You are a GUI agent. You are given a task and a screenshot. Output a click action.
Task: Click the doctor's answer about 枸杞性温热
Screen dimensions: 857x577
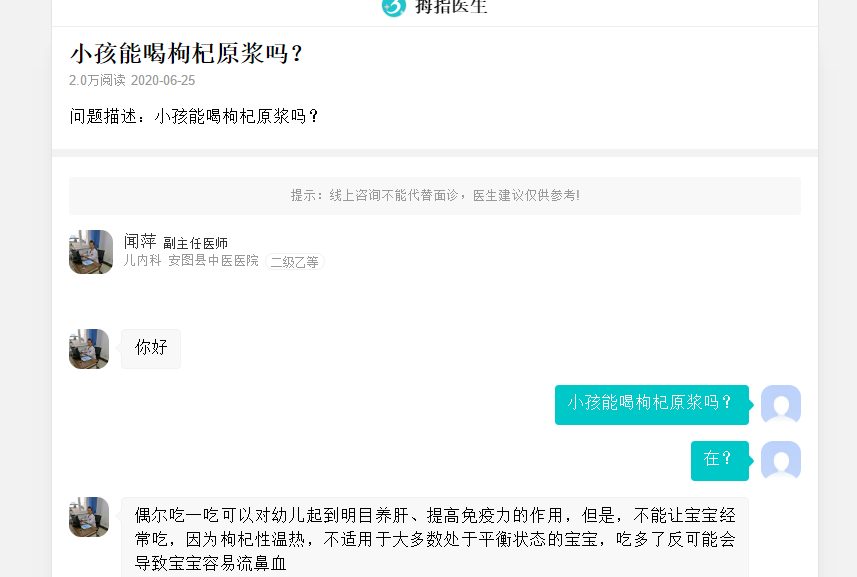click(435, 537)
